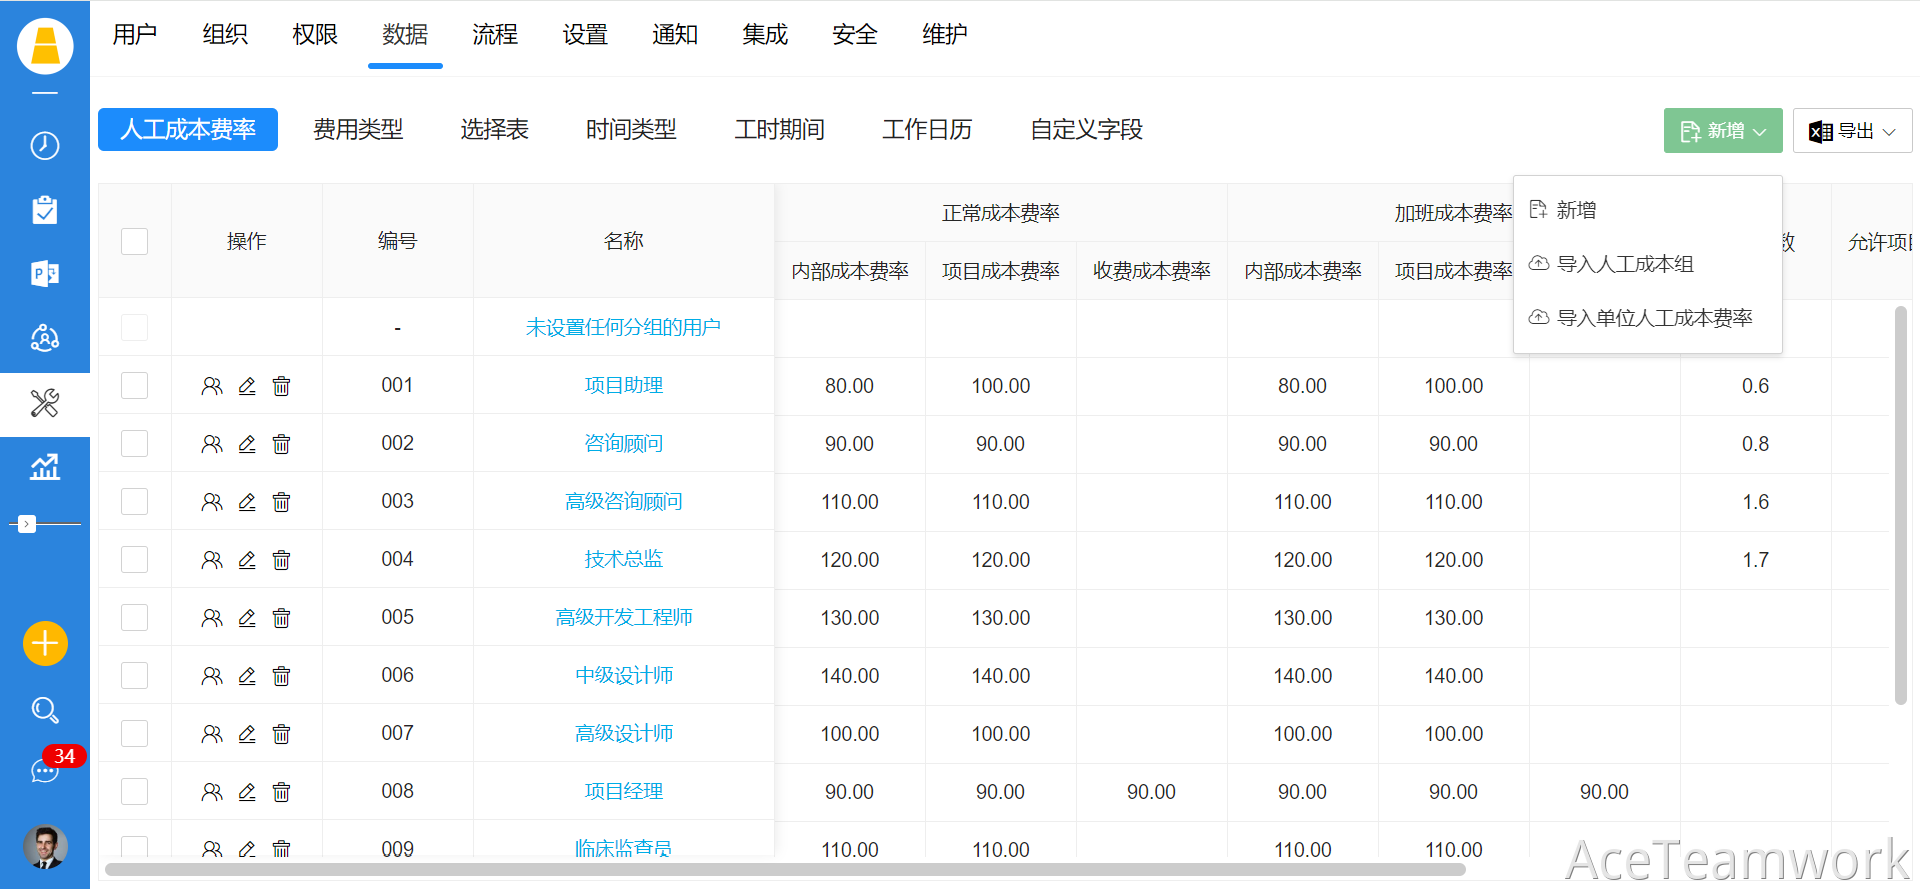Viewport: 1920px width, 889px height.
Task: Open the project icon in sidebar
Action: click(x=45, y=273)
